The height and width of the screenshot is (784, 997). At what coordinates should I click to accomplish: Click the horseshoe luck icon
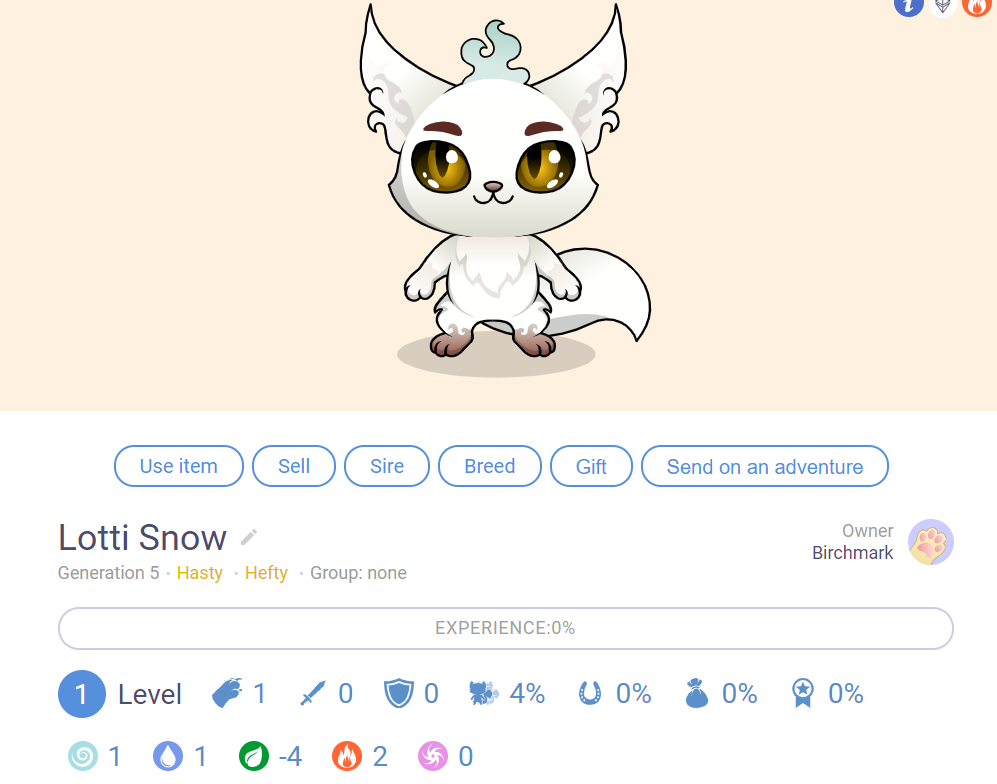(x=589, y=693)
